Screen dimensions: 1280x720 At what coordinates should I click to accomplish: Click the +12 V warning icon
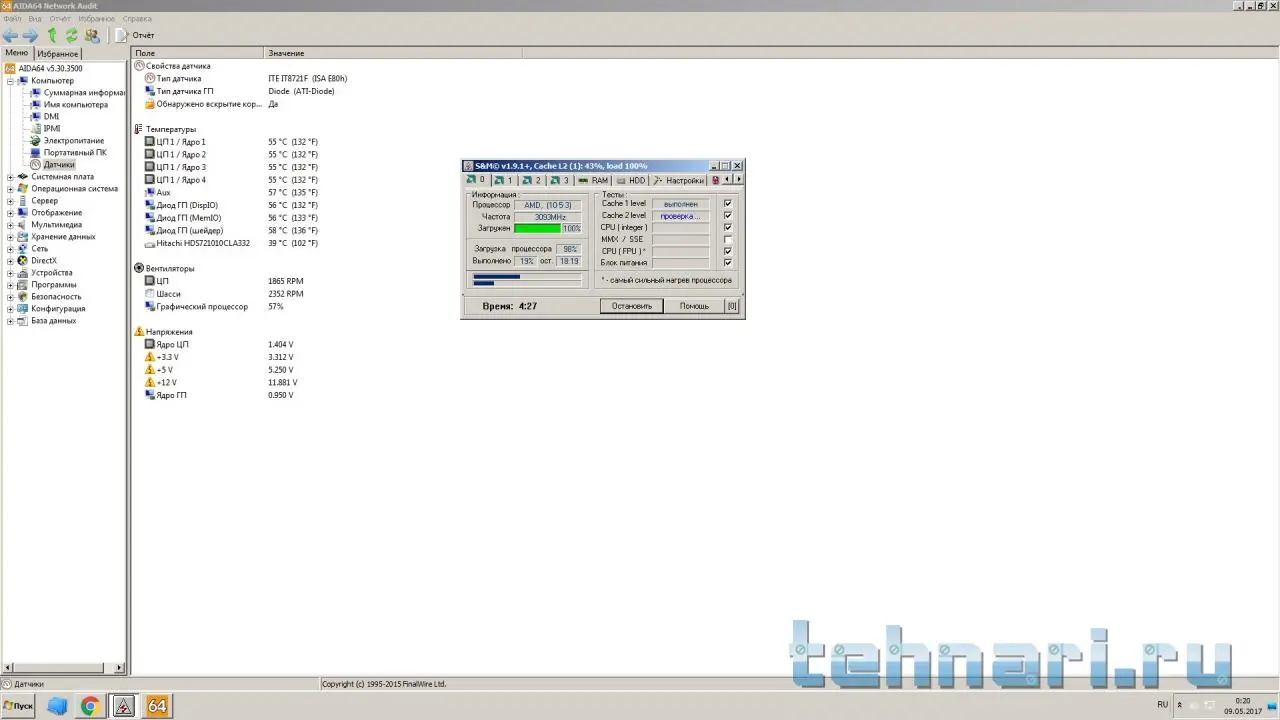point(150,382)
